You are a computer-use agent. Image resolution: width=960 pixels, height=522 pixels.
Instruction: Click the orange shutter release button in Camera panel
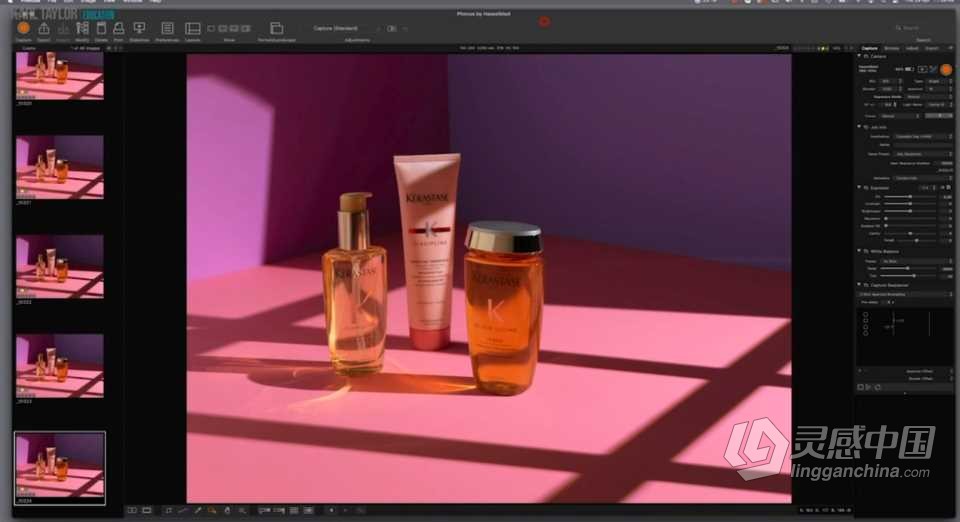946,69
